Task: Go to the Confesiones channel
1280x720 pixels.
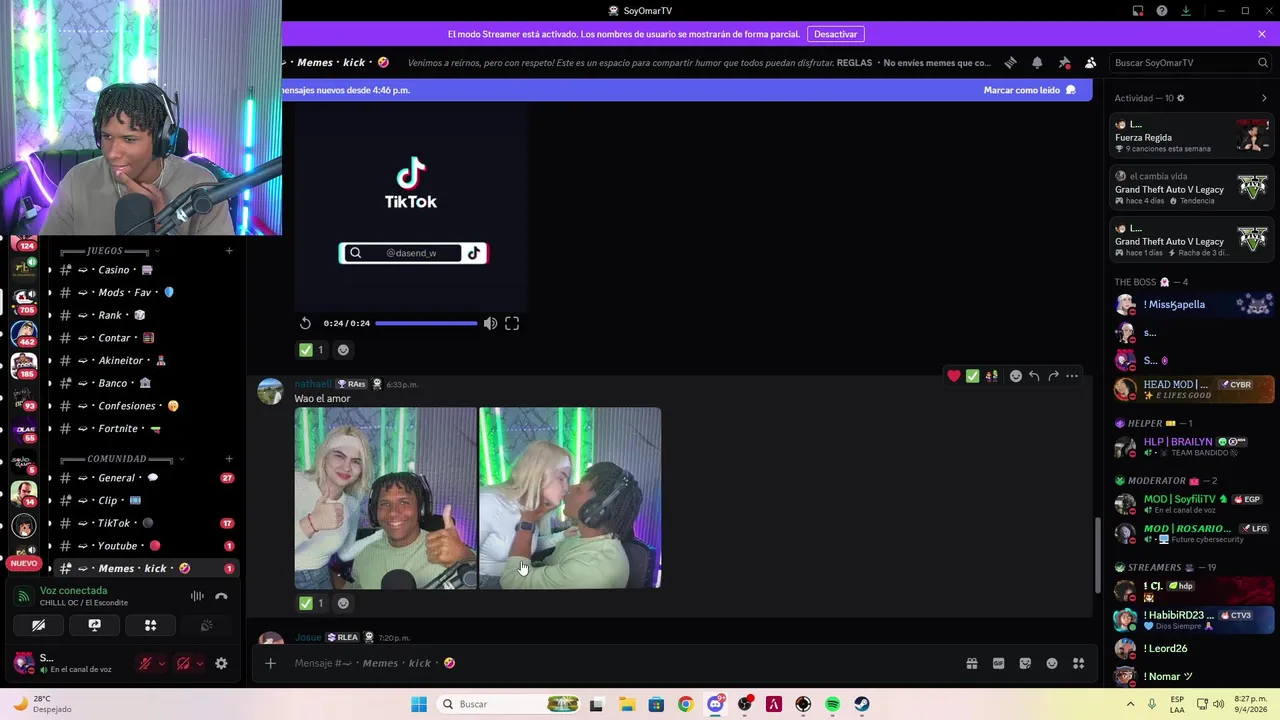Action: [x=146, y=406]
